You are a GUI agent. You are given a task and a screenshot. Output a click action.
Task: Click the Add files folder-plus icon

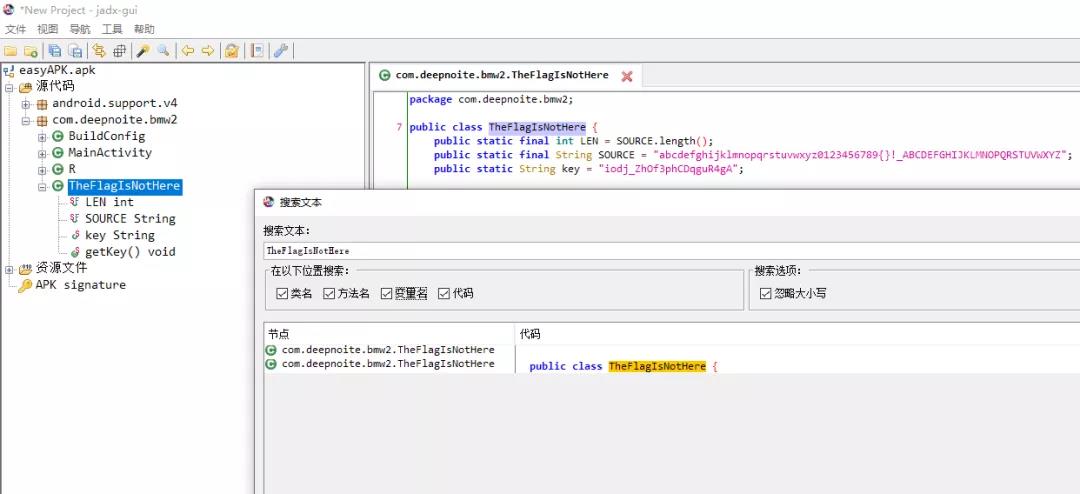tap(30, 51)
